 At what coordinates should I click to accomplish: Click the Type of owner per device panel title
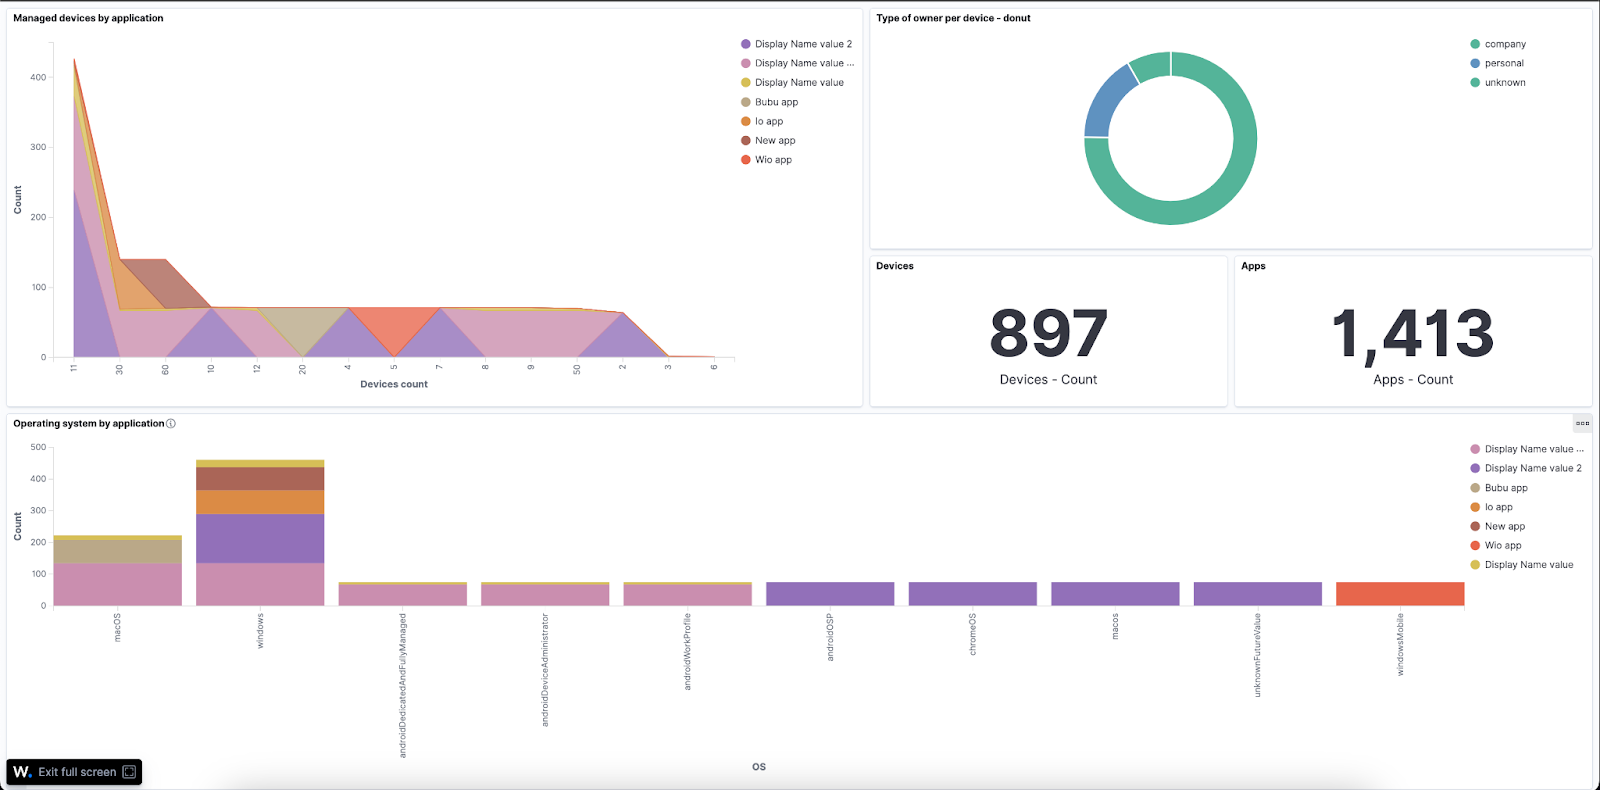pos(953,18)
